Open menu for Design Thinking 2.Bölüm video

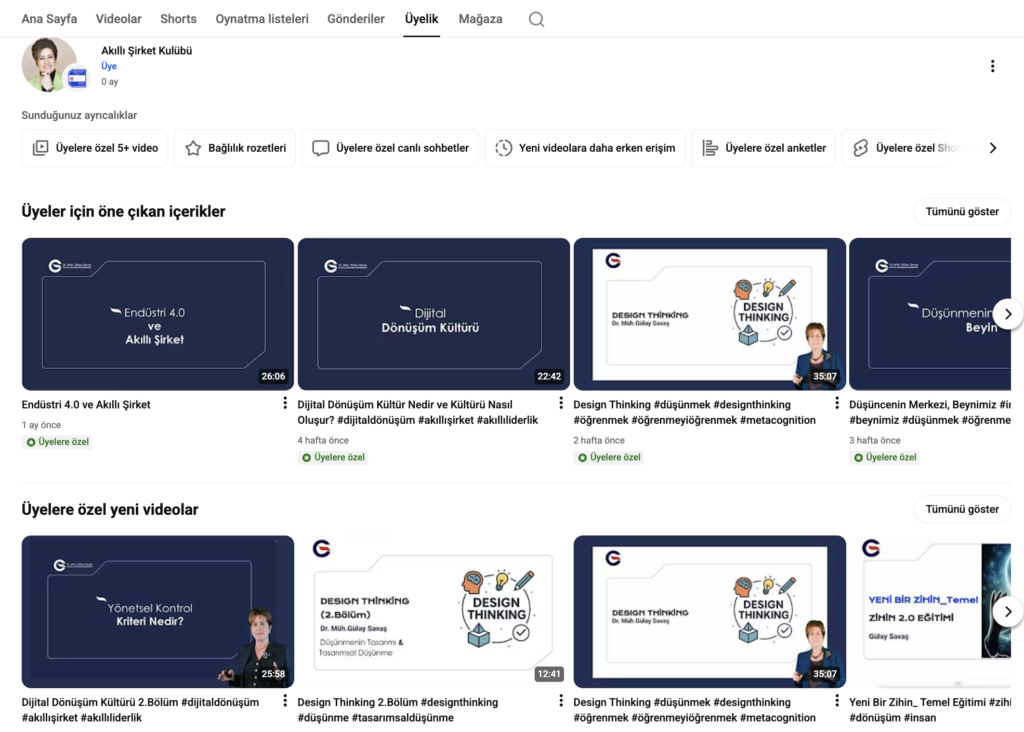(x=561, y=701)
